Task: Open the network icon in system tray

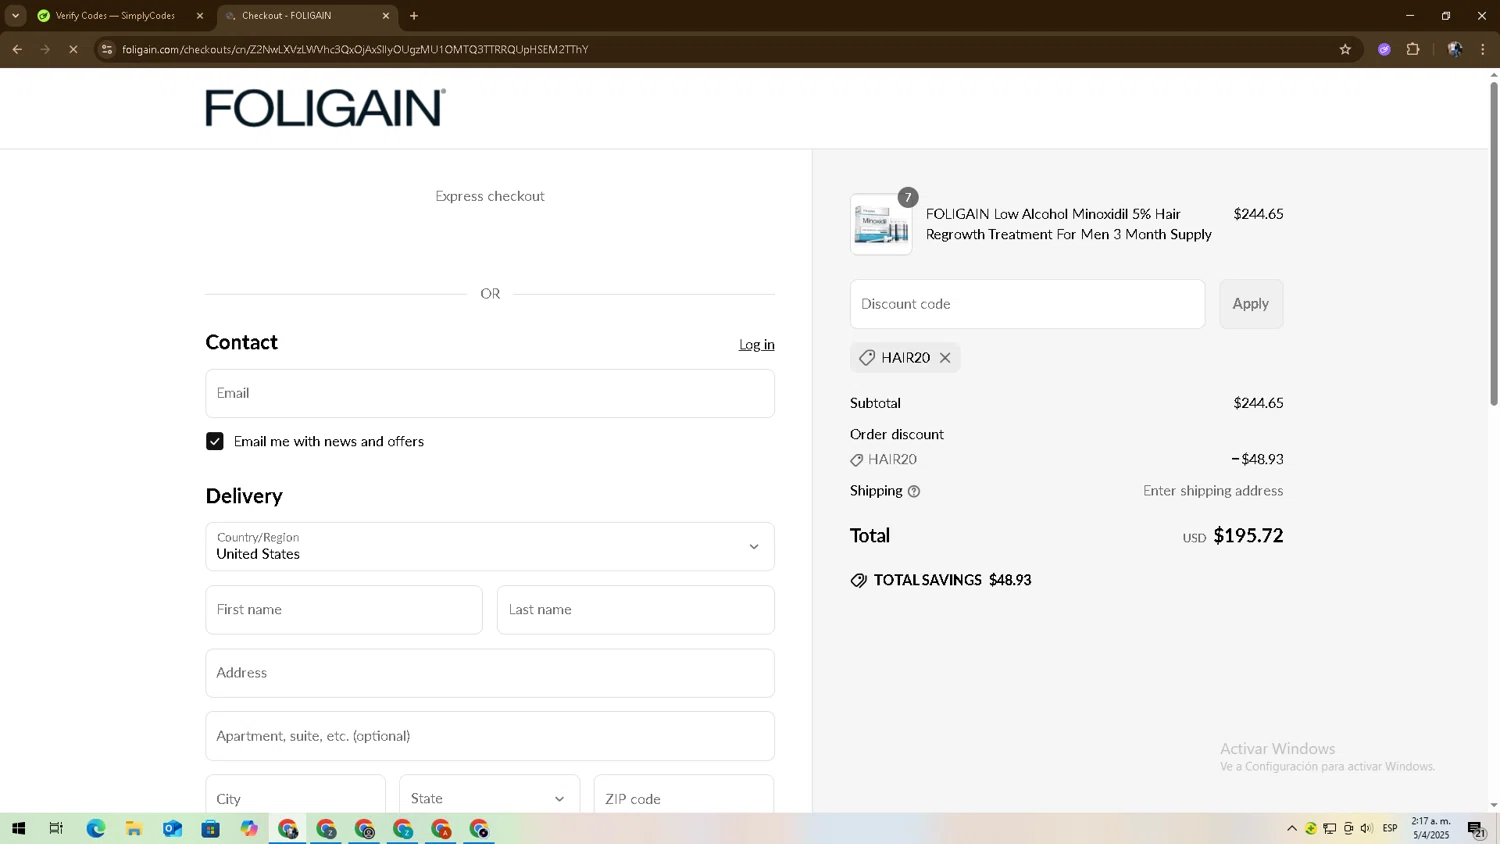Action: 1330,828
